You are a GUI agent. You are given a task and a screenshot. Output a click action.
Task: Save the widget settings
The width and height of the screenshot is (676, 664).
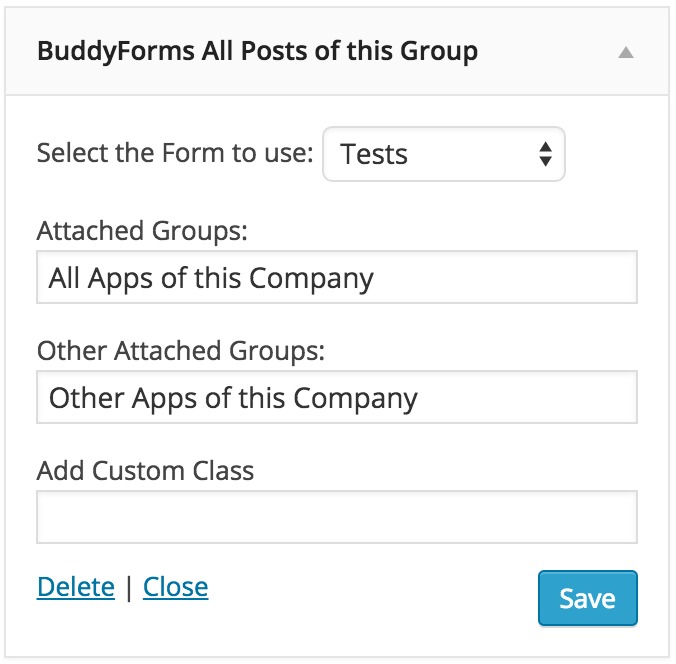[587, 598]
